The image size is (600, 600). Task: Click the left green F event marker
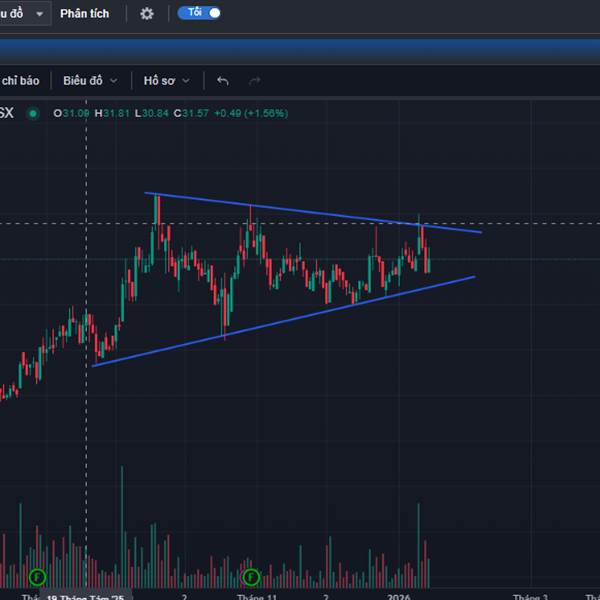tap(38, 577)
